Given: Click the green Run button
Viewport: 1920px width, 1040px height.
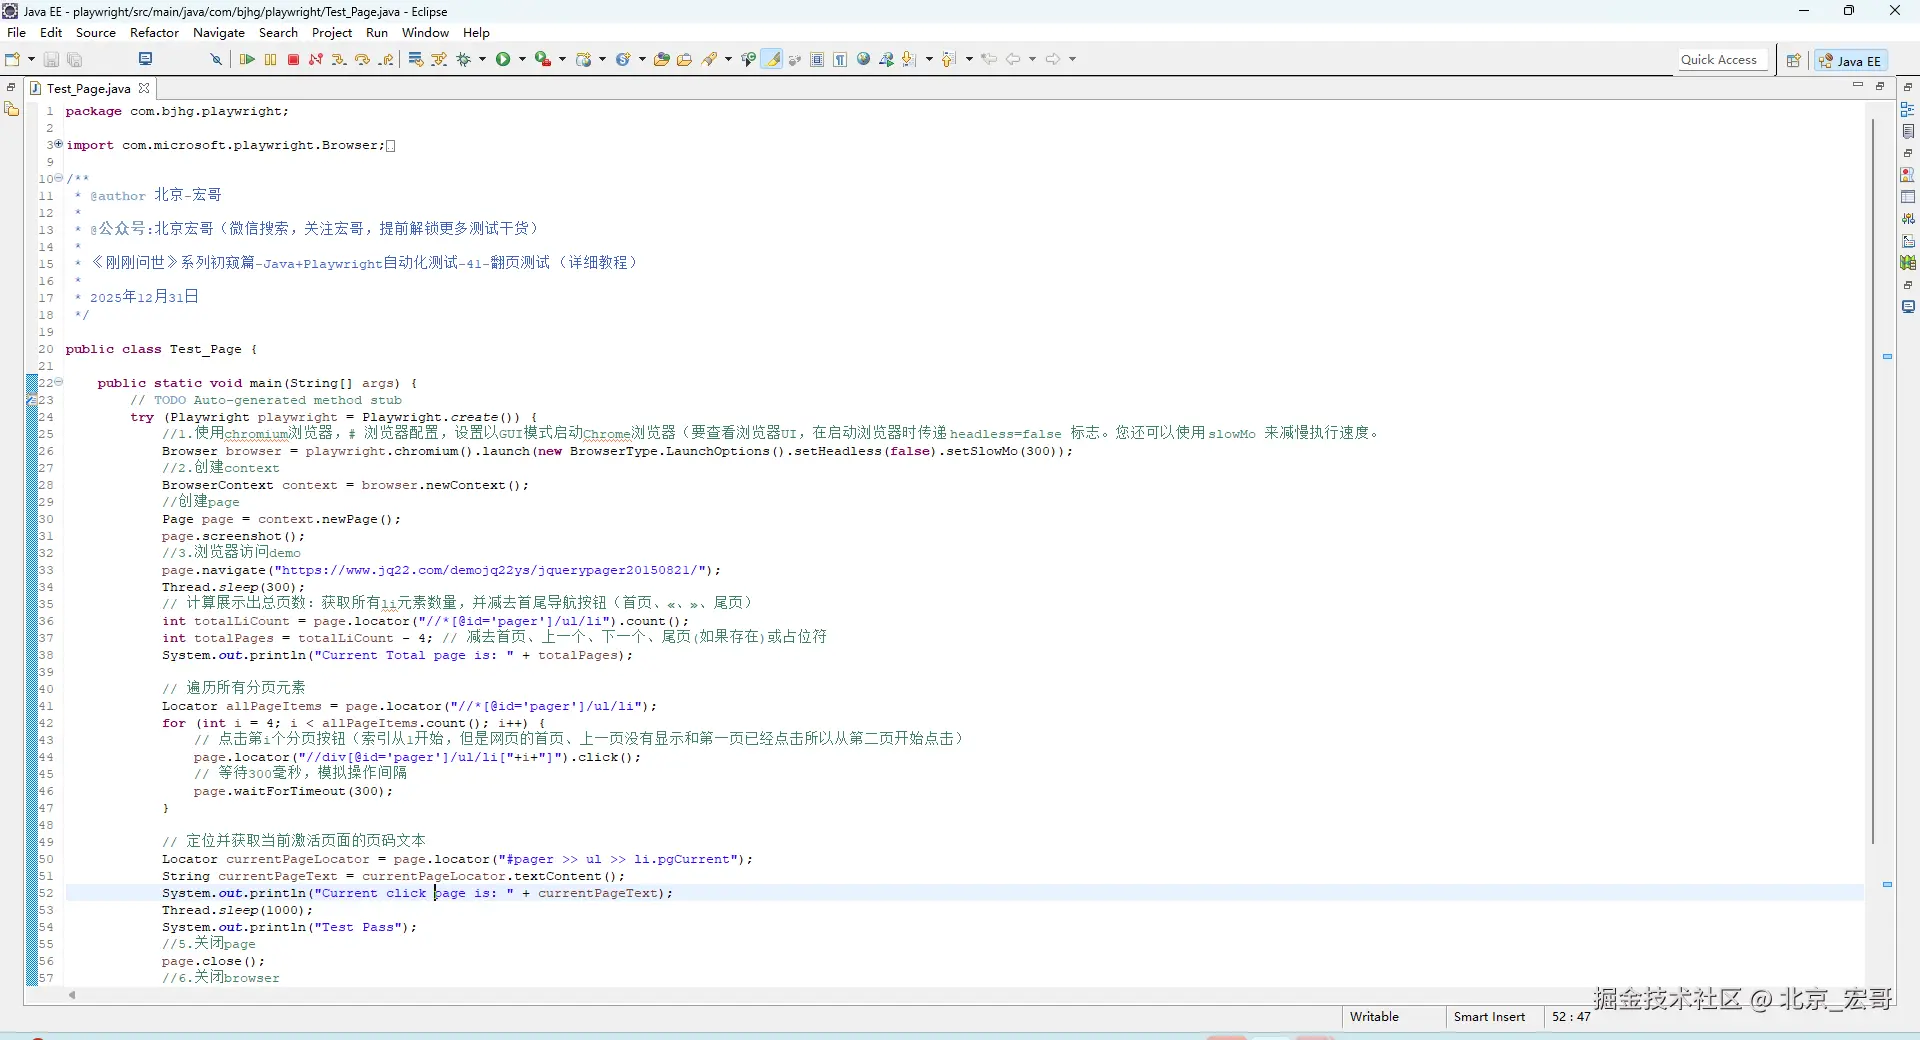Looking at the screenshot, I should (503, 60).
